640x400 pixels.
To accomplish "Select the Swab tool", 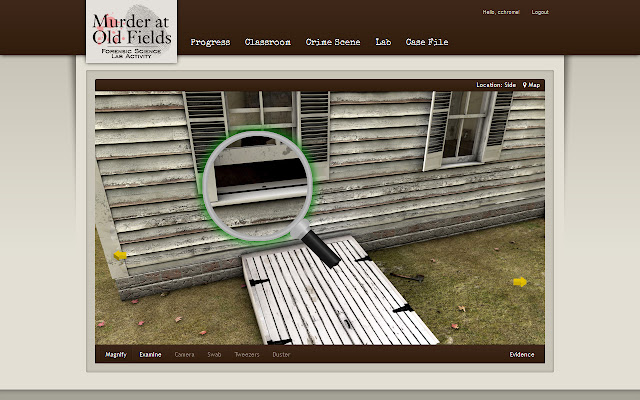I will (x=214, y=354).
